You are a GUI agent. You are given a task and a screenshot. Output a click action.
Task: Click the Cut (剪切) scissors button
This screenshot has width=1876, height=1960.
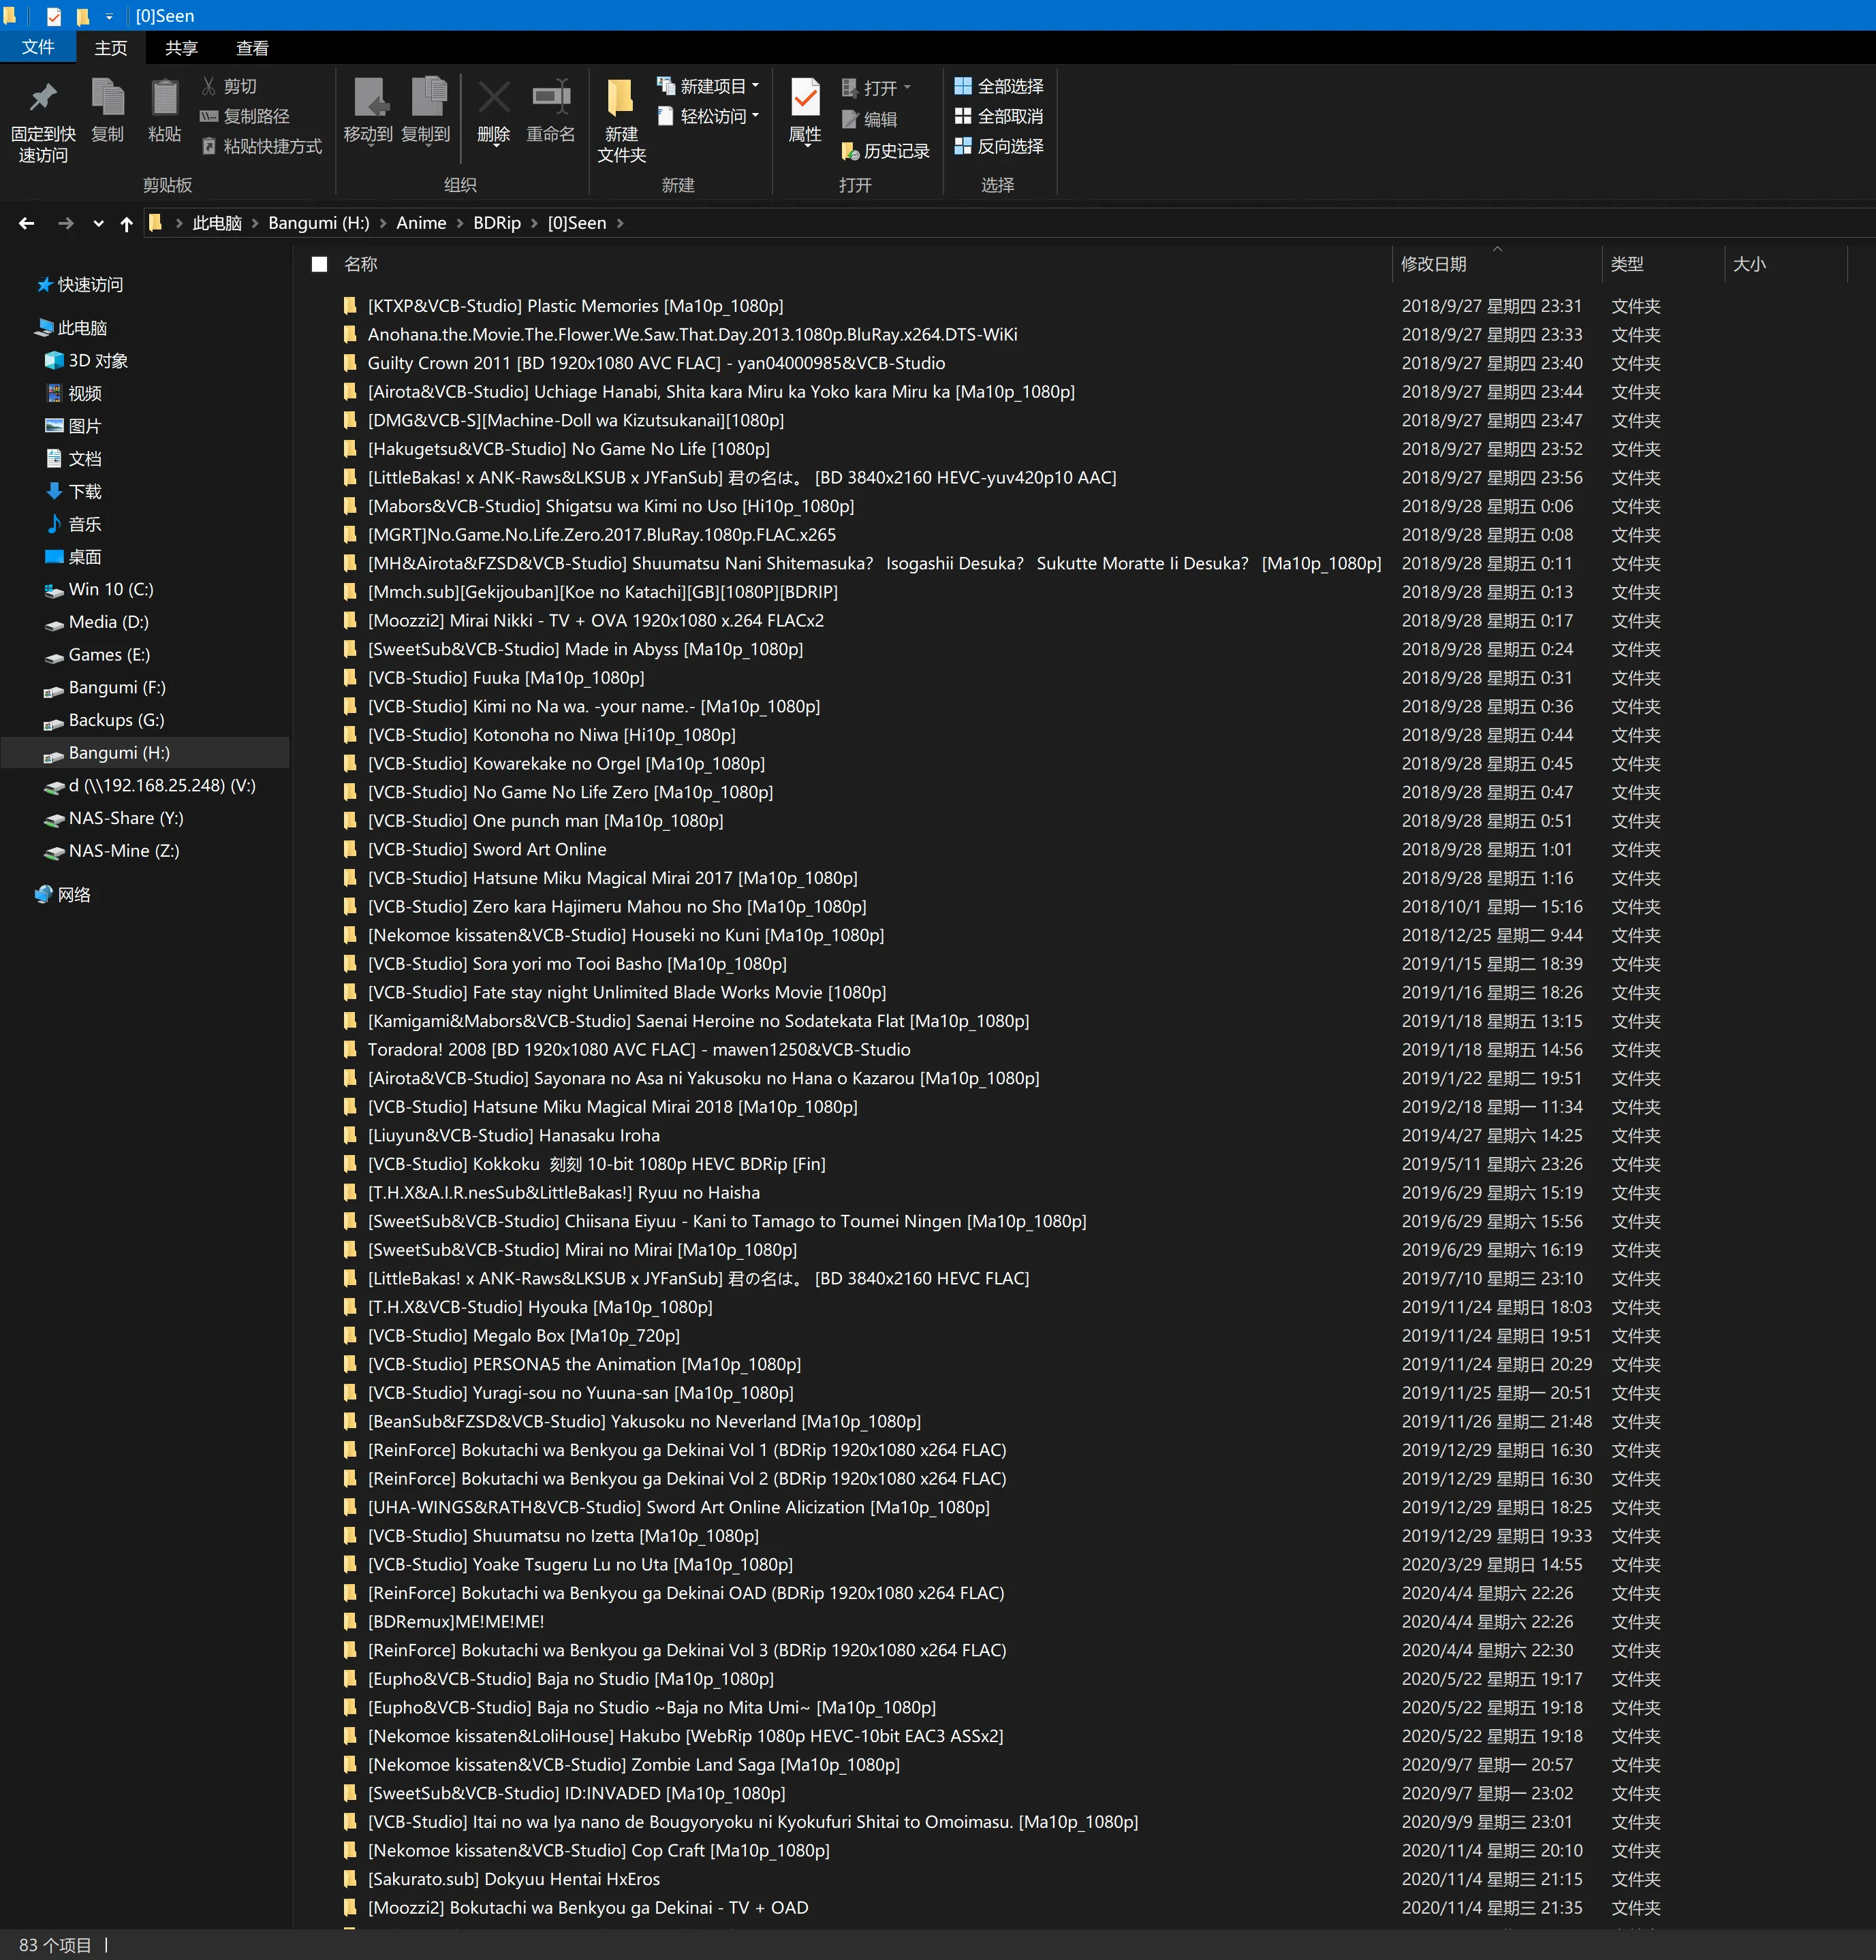click(x=229, y=87)
